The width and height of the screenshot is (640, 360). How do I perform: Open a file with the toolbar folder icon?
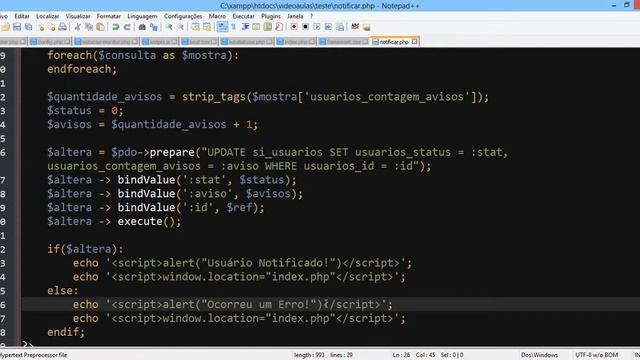(x=5, y=27)
